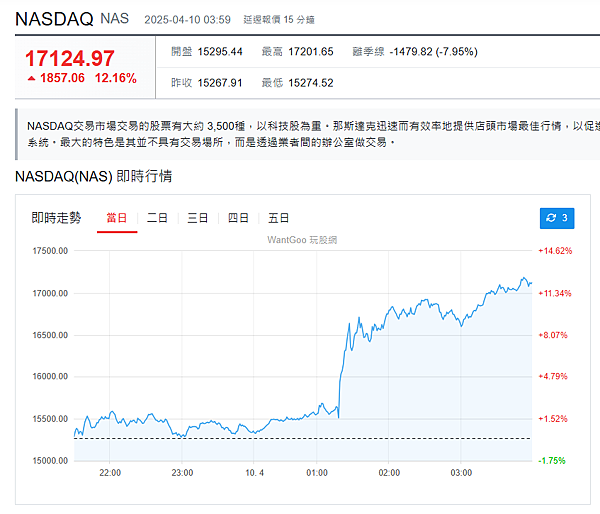Viewport: 600px width, 514px height.
Task: Switch to the 四日 four-day tab
Action: click(238, 218)
